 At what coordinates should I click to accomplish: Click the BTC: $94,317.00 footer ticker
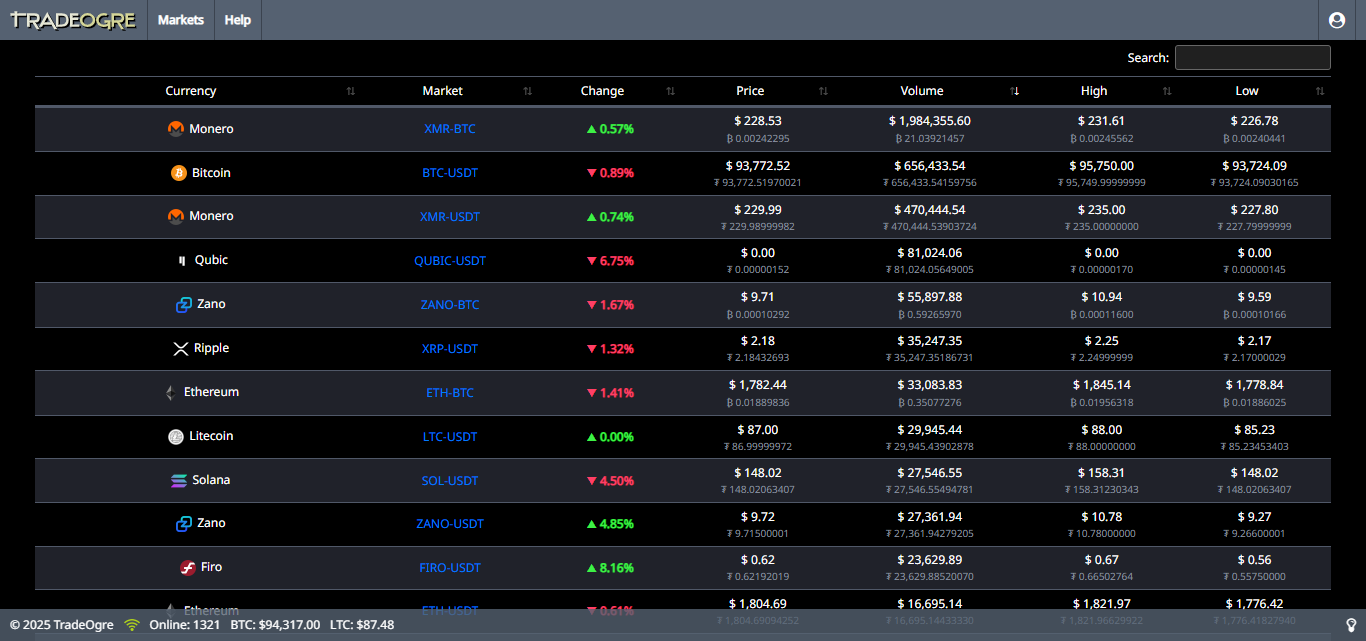tap(275, 625)
